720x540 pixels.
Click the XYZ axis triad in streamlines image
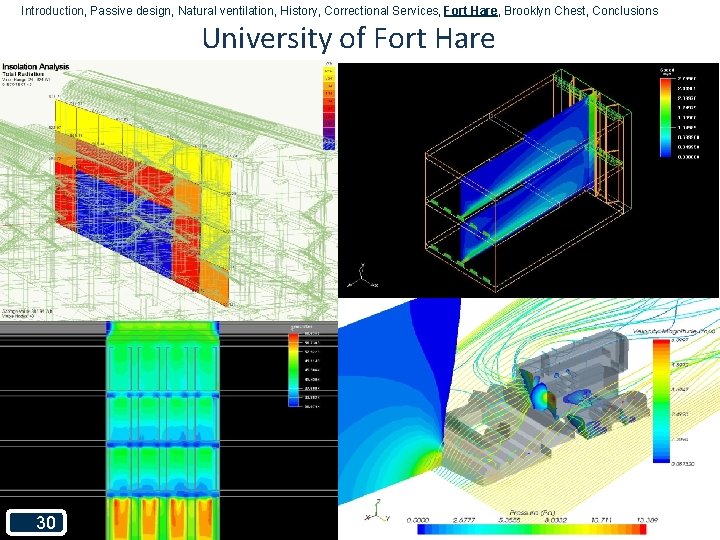377,511
